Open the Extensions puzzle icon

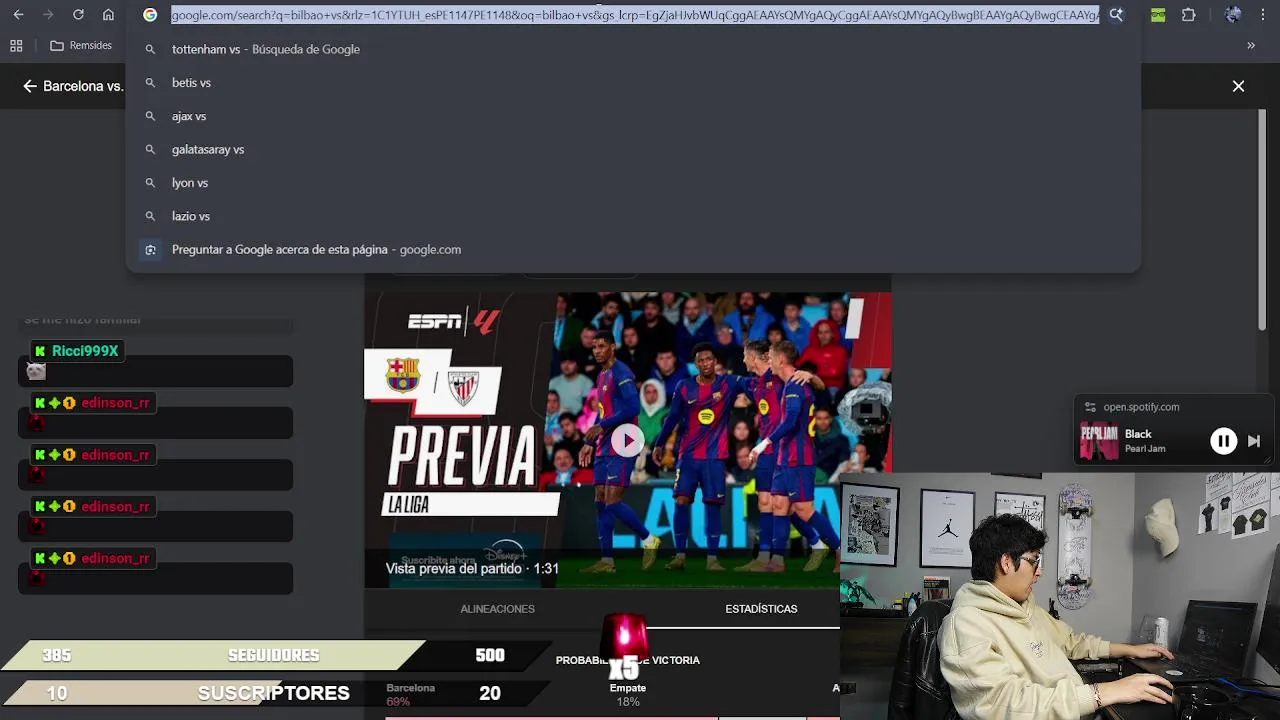pyautogui.click(x=1188, y=15)
